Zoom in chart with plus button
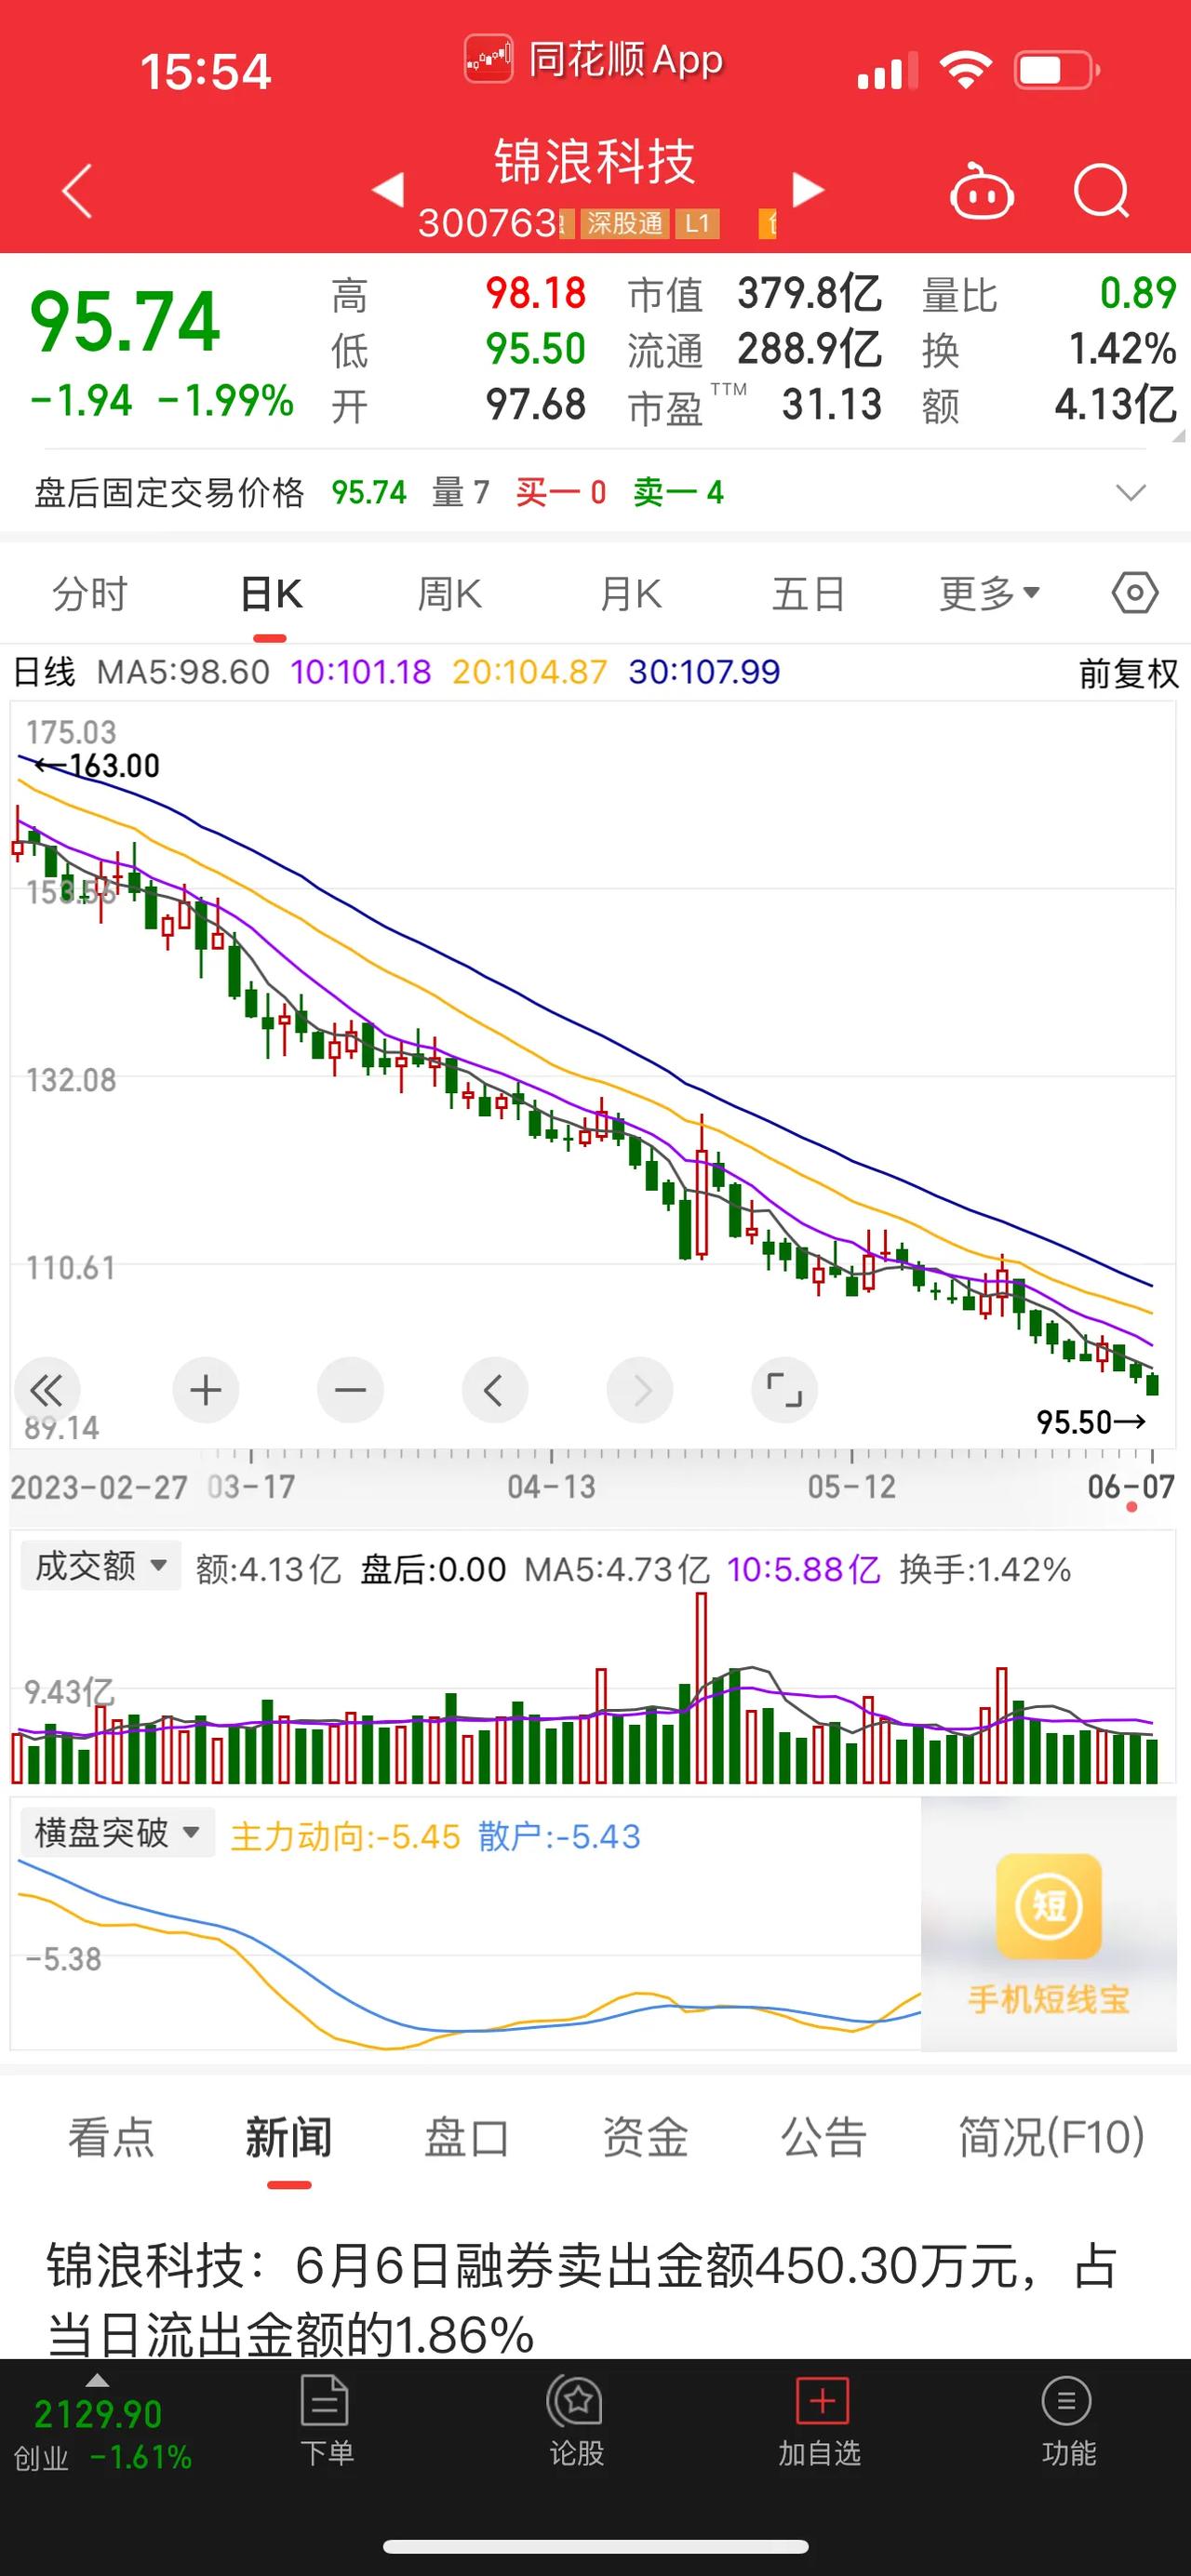This screenshot has width=1191, height=2576. pyautogui.click(x=205, y=1390)
